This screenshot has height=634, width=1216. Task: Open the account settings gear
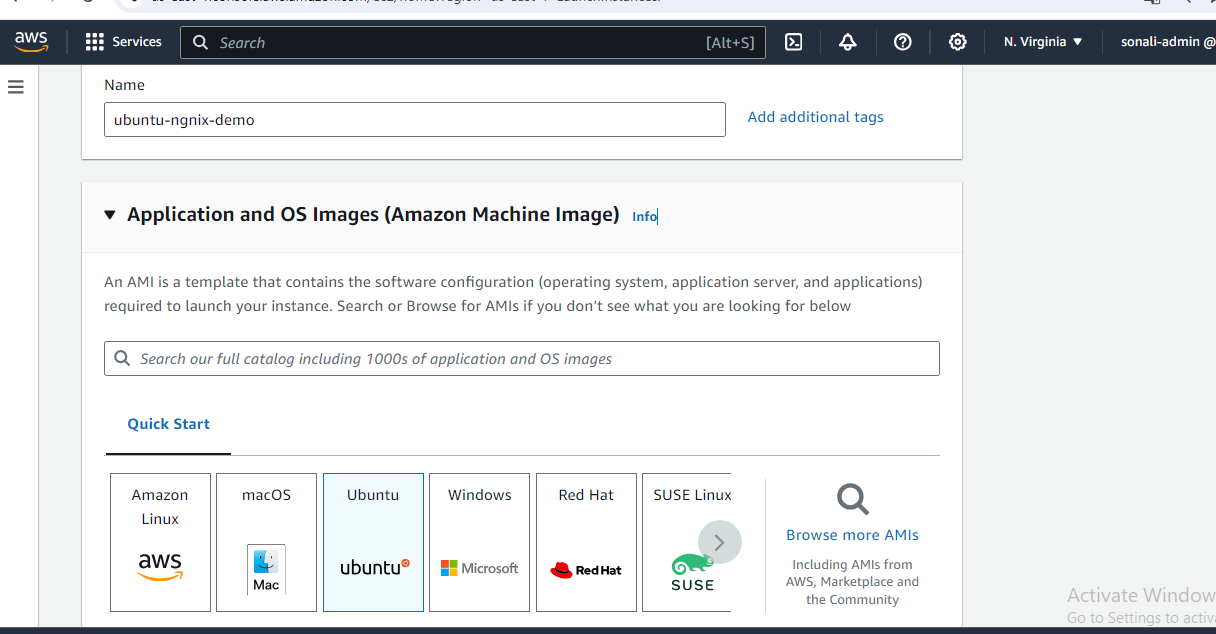[x=957, y=41]
